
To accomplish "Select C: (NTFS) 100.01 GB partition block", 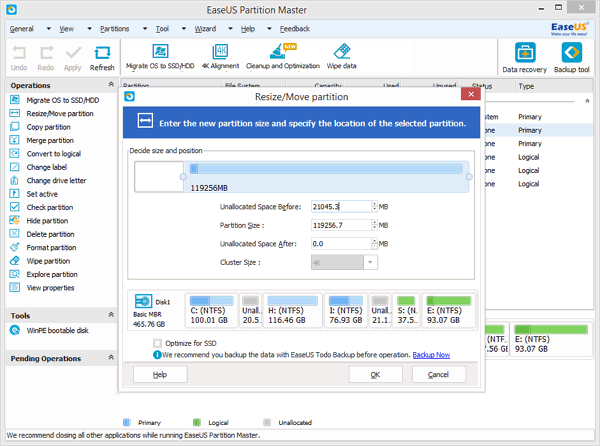I will pos(212,310).
